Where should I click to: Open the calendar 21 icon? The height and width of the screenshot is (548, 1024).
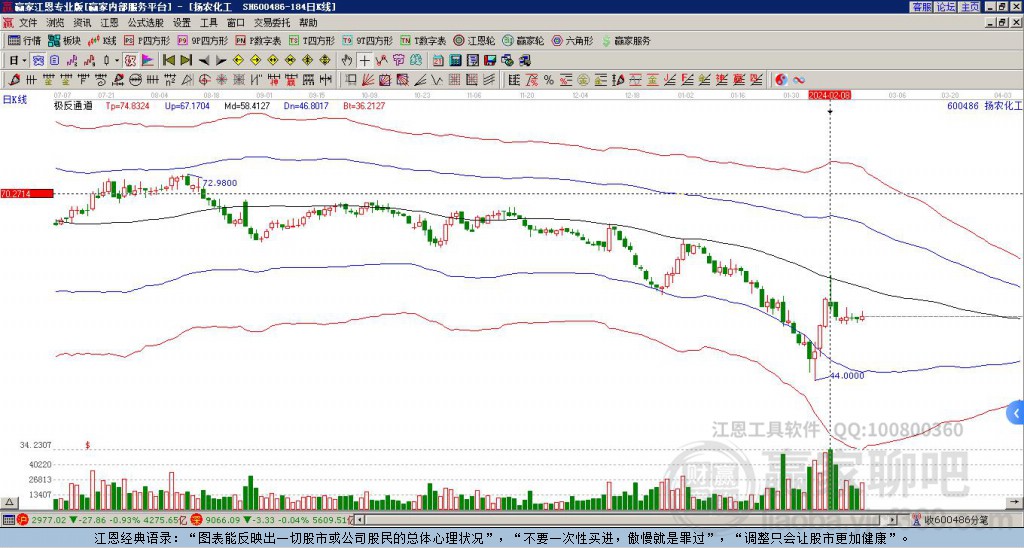(438, 60)
